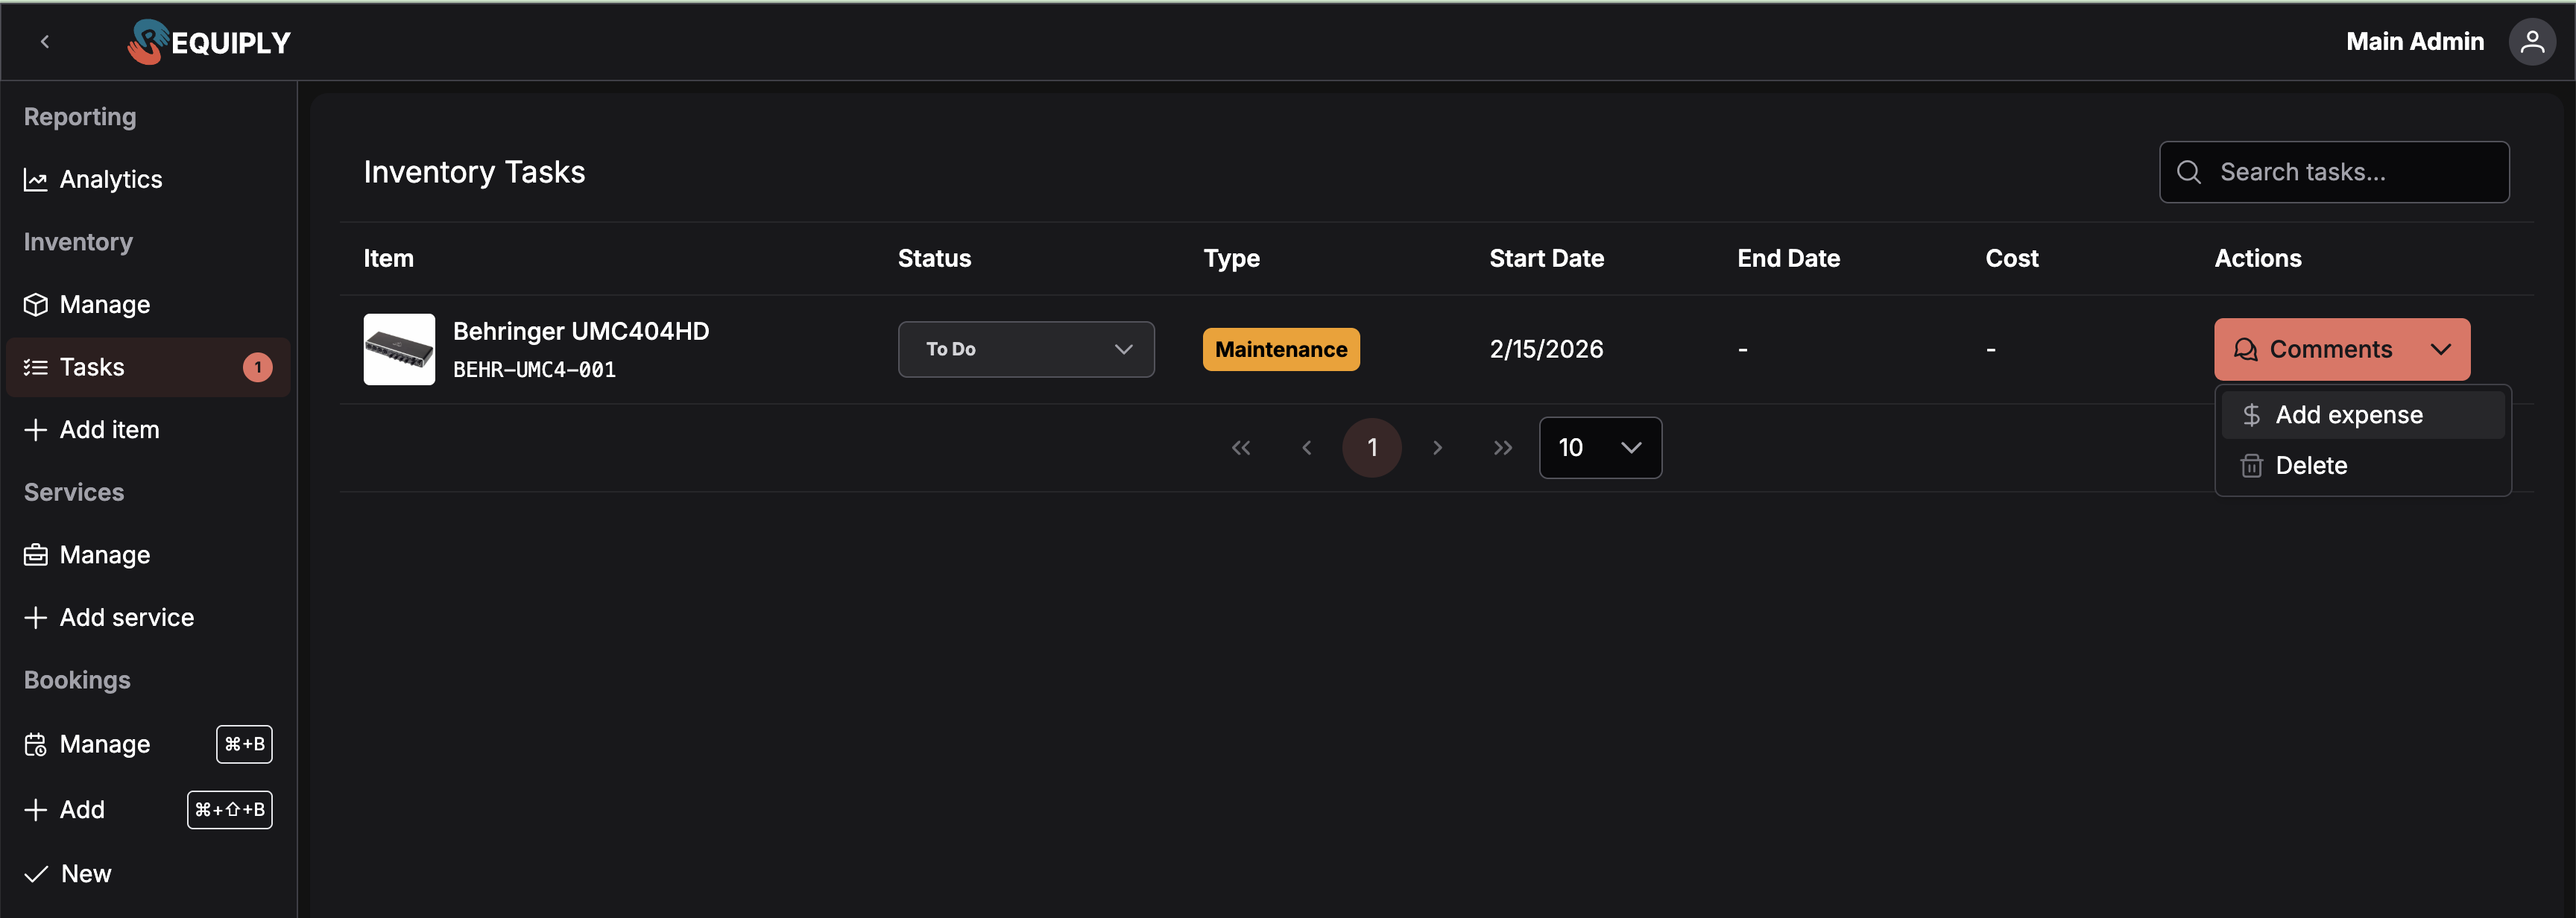Click the back chevron in header
Image resolution: width=2576 pixels, height=918 pixels.
pos(45,42)
